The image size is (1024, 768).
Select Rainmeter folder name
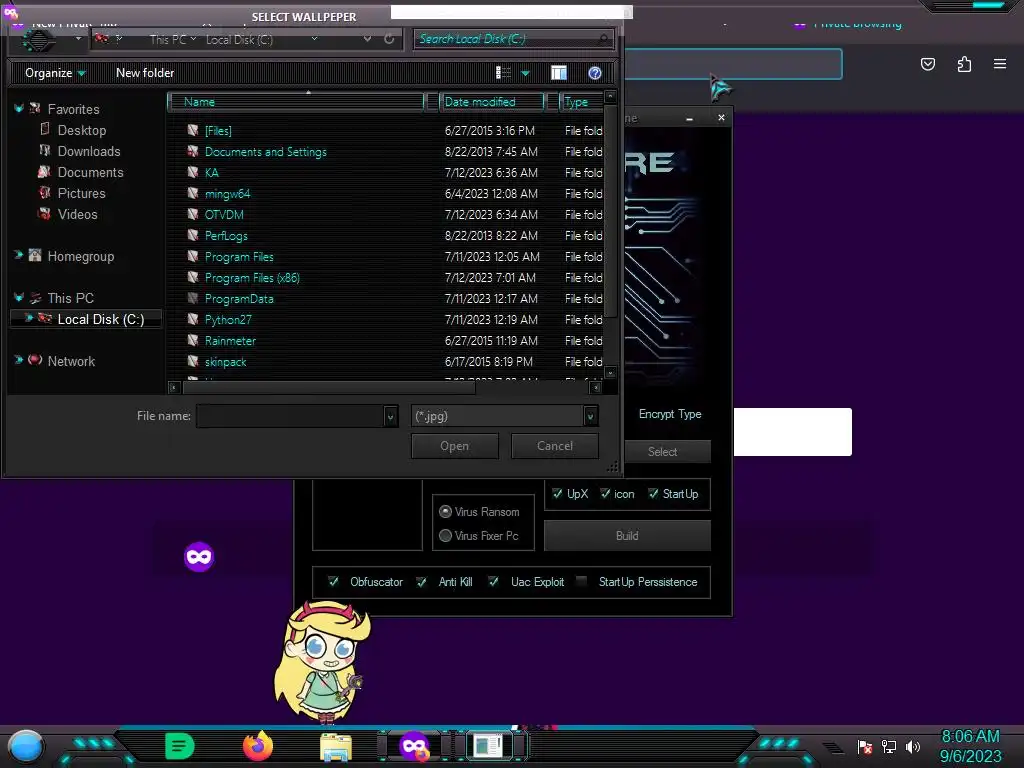click(x=230, y=340)
